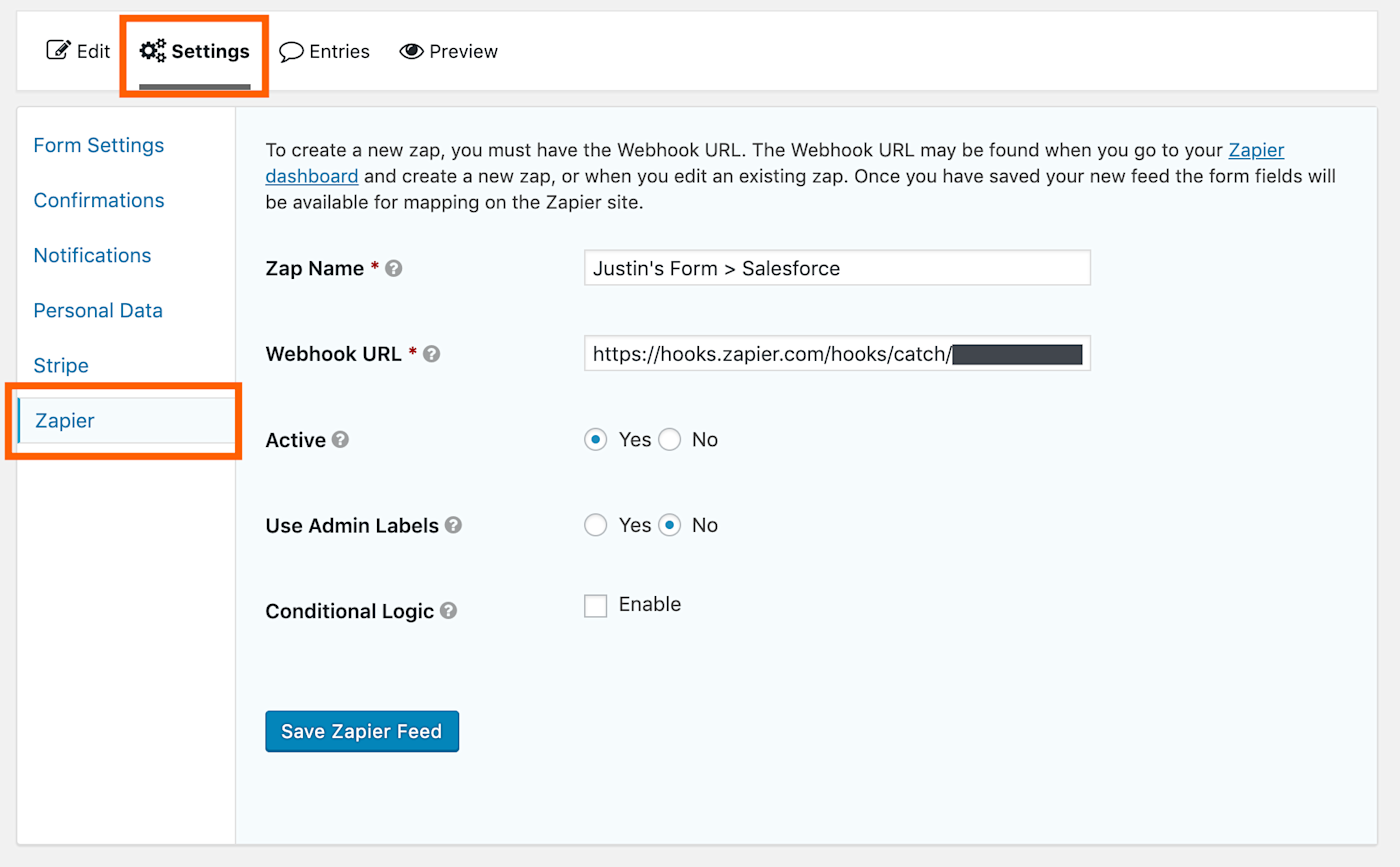This screenshot has width=1400, height=867.
Task: Click help icon beside Active label
Action: point(340,440)
